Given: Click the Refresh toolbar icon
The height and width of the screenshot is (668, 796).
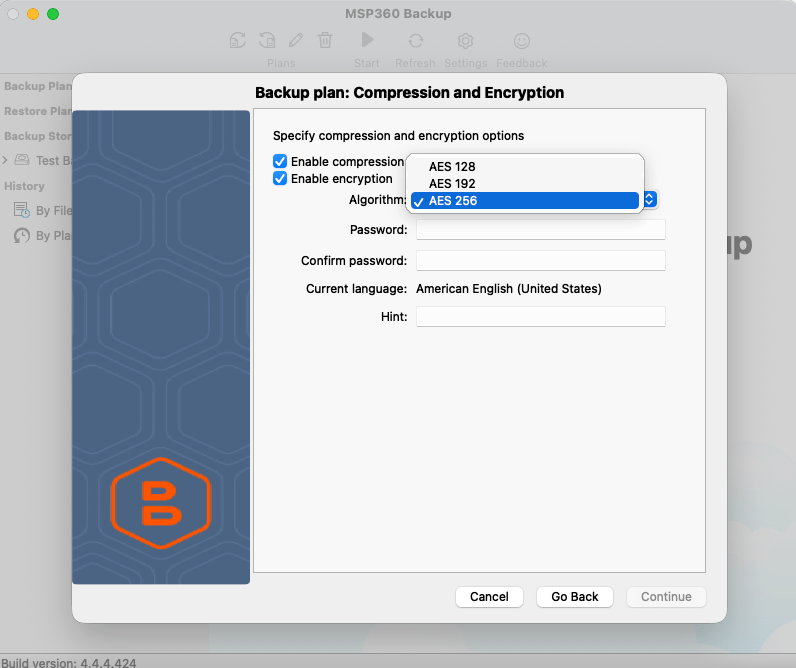Looking at the screenshot, I should click(x=415, y=40).
